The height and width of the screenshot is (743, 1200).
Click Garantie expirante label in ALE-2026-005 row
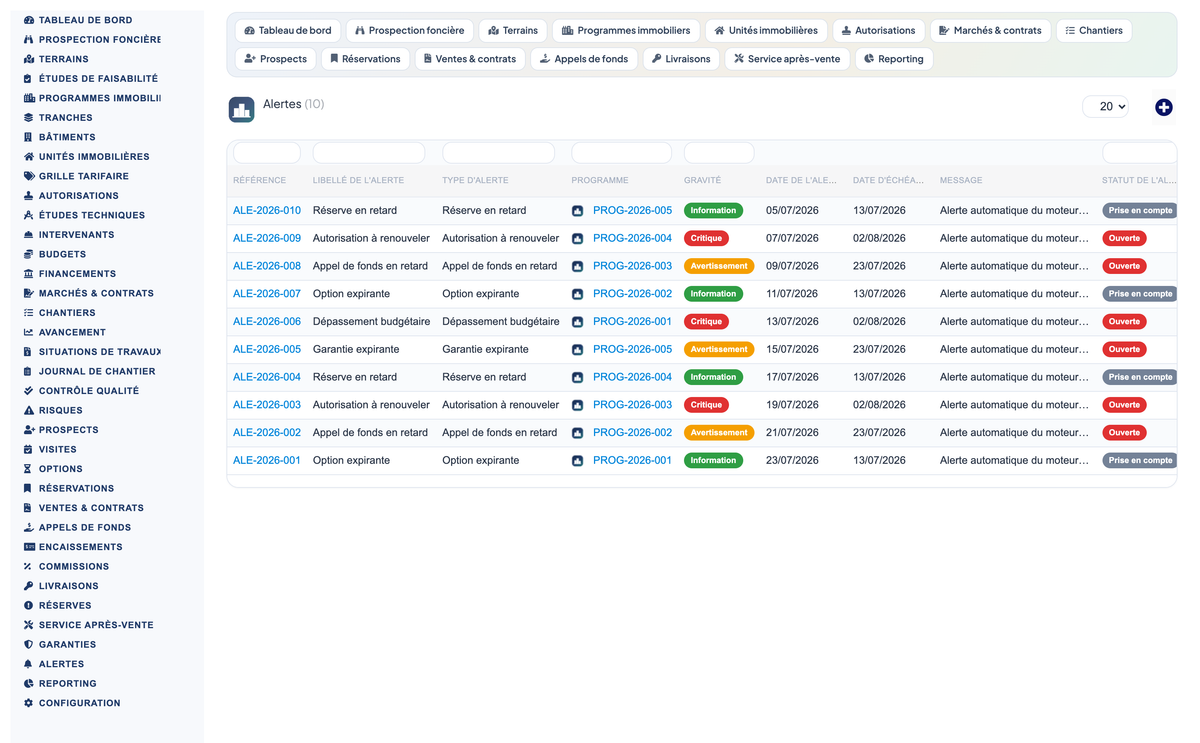pyautogui.click(x=356, y=350)
